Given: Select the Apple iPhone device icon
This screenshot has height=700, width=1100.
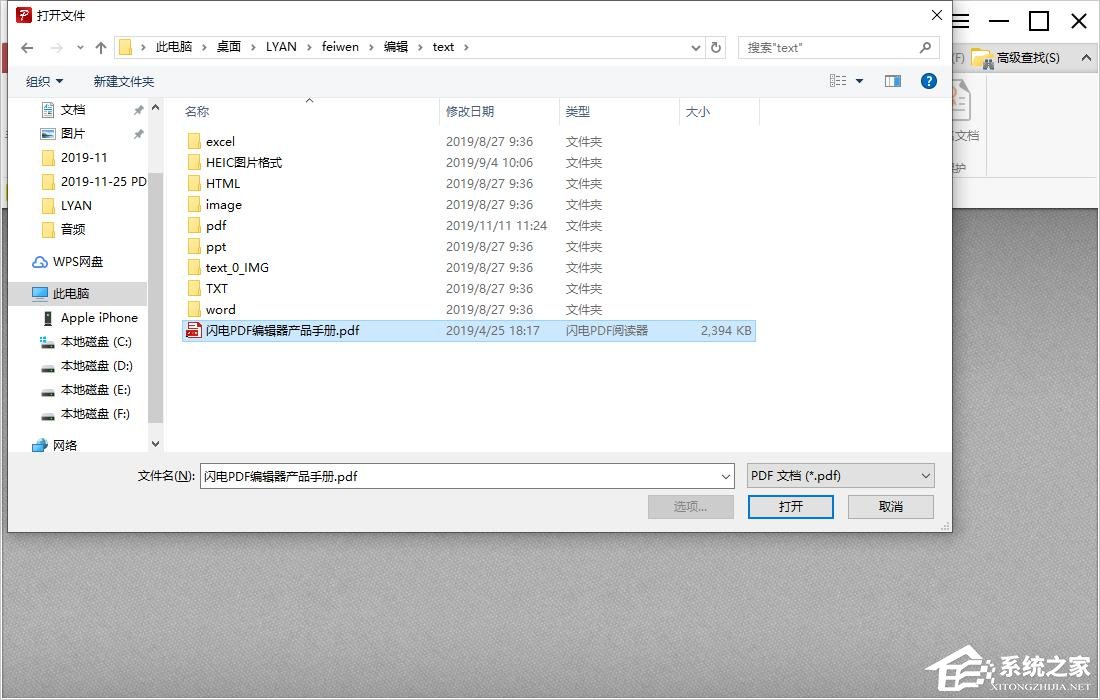Looking at the screenshot, I should [49, 317].
